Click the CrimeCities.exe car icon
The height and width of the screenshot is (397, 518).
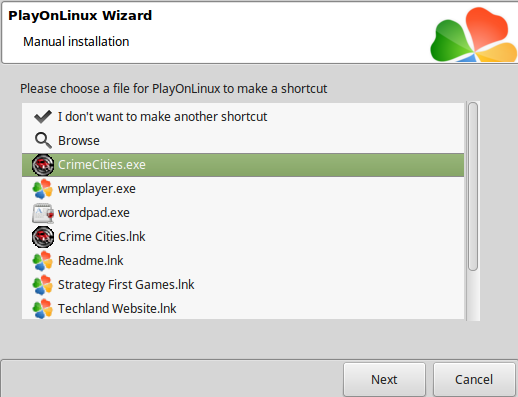43,165
